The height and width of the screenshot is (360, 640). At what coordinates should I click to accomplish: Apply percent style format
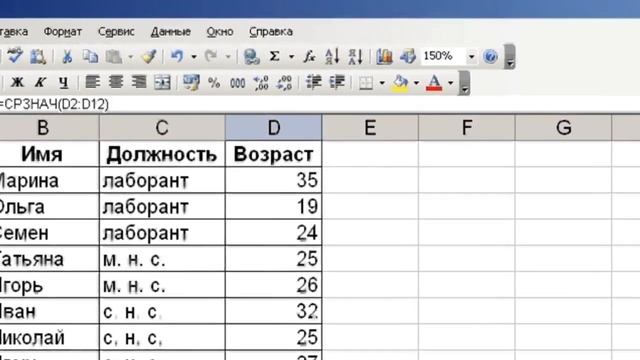coord(214,83)
